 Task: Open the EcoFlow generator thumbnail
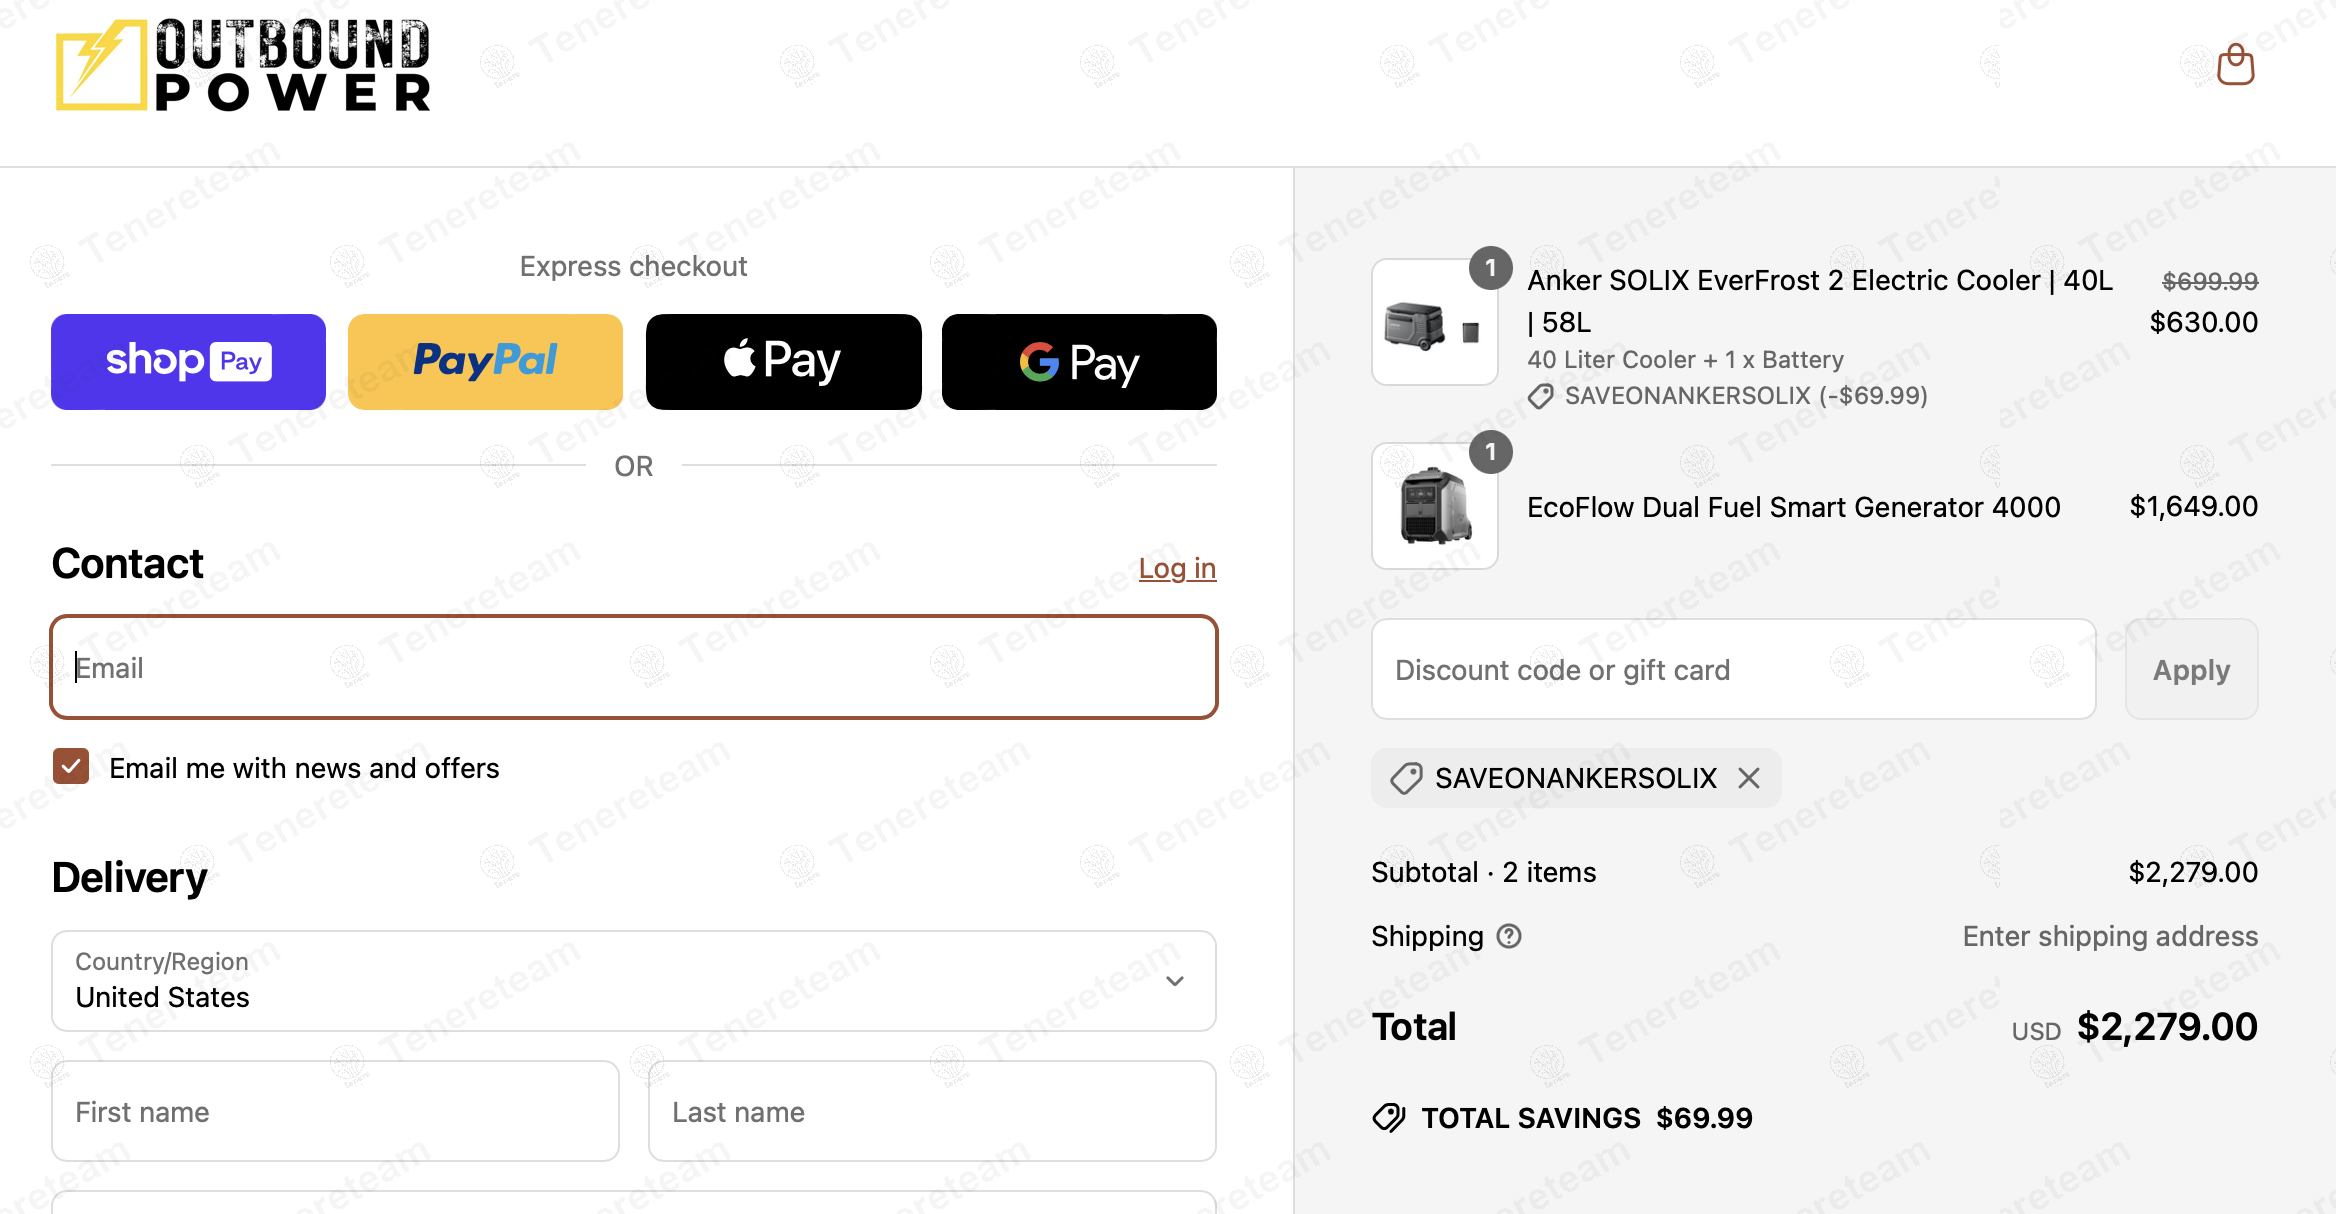point(1434,506)
